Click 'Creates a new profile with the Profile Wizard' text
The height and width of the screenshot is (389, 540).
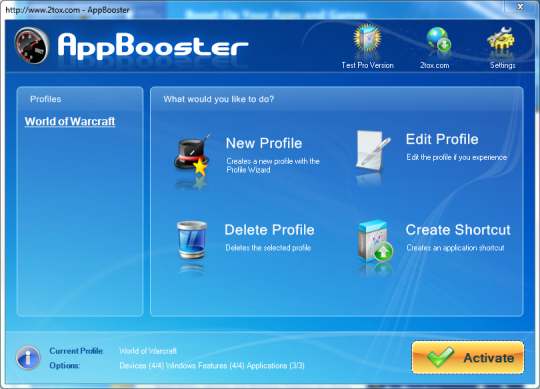(273, 165)
